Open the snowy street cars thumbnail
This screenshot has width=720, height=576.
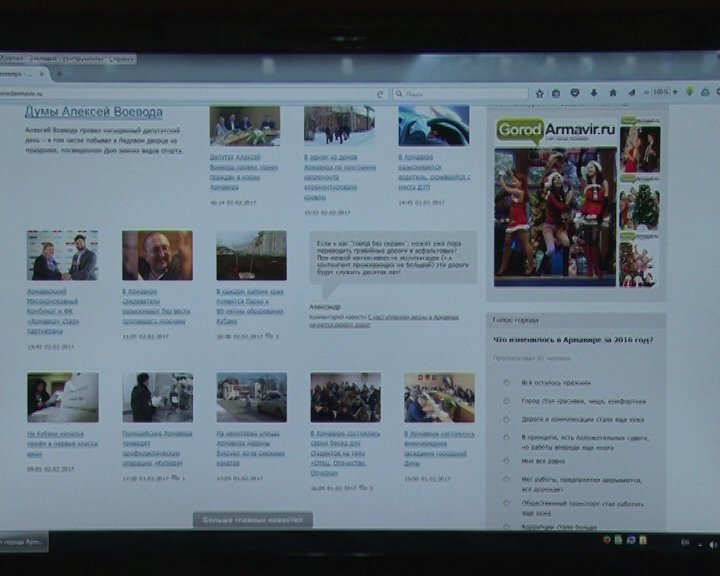(x=252, y=397)
